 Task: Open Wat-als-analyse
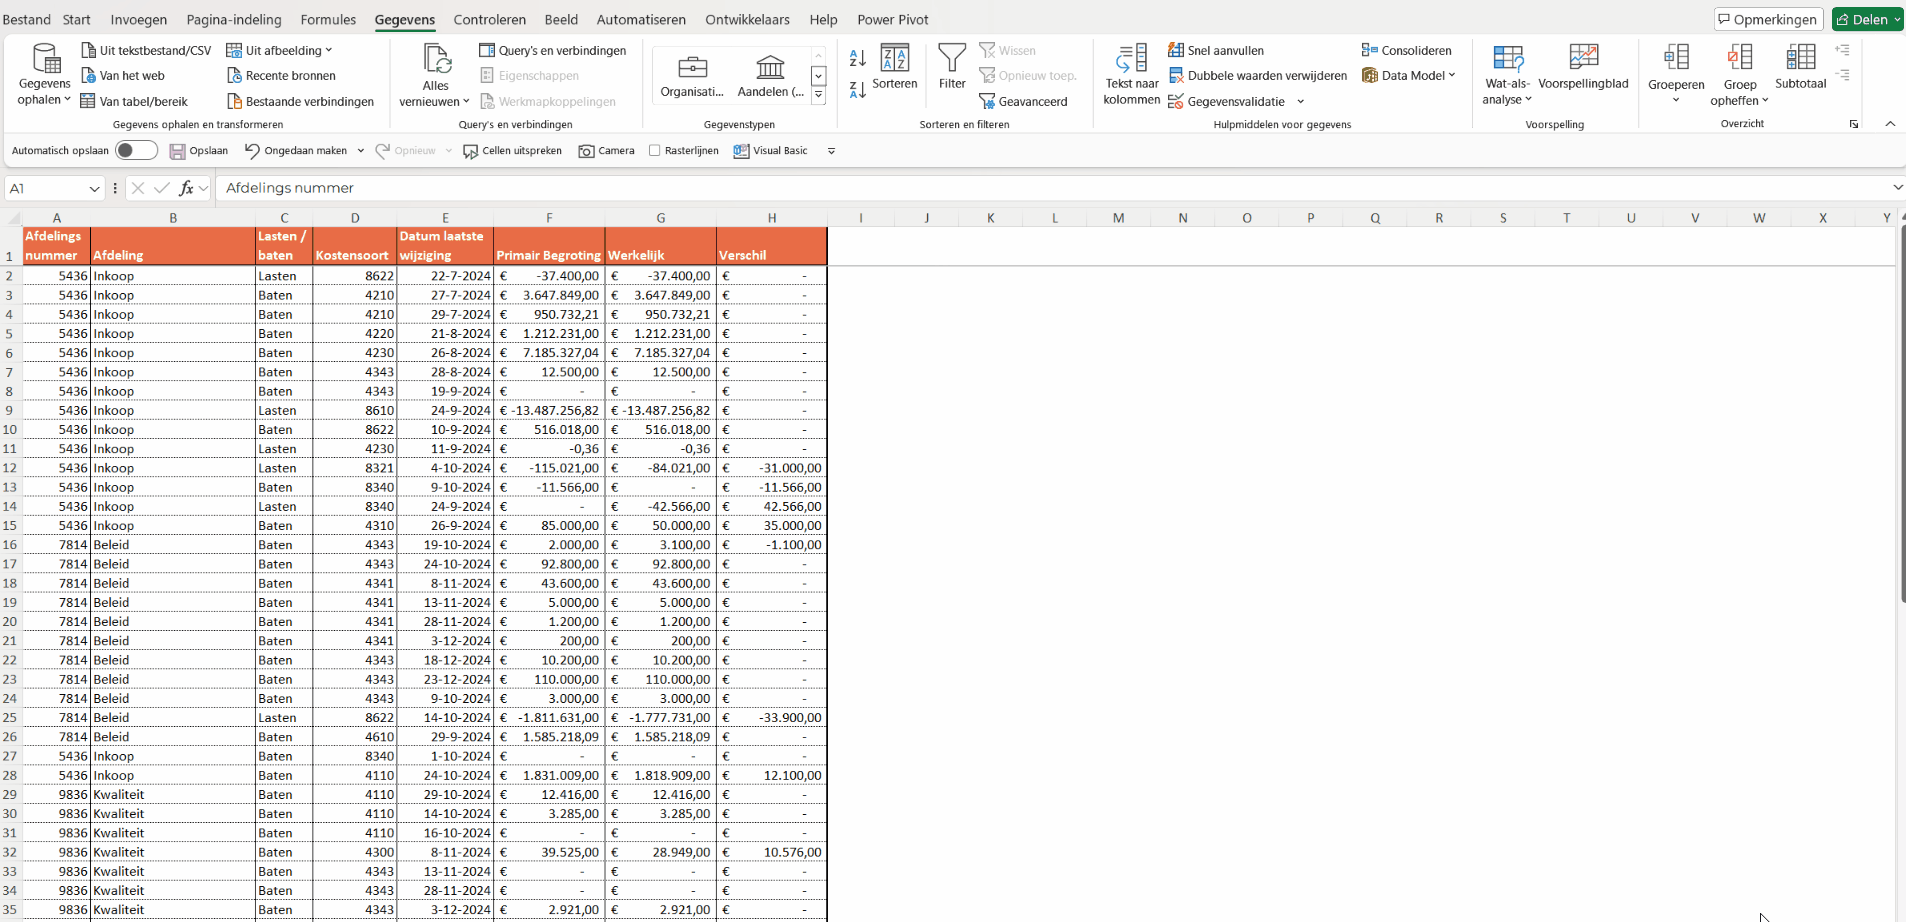(1506, 72)
